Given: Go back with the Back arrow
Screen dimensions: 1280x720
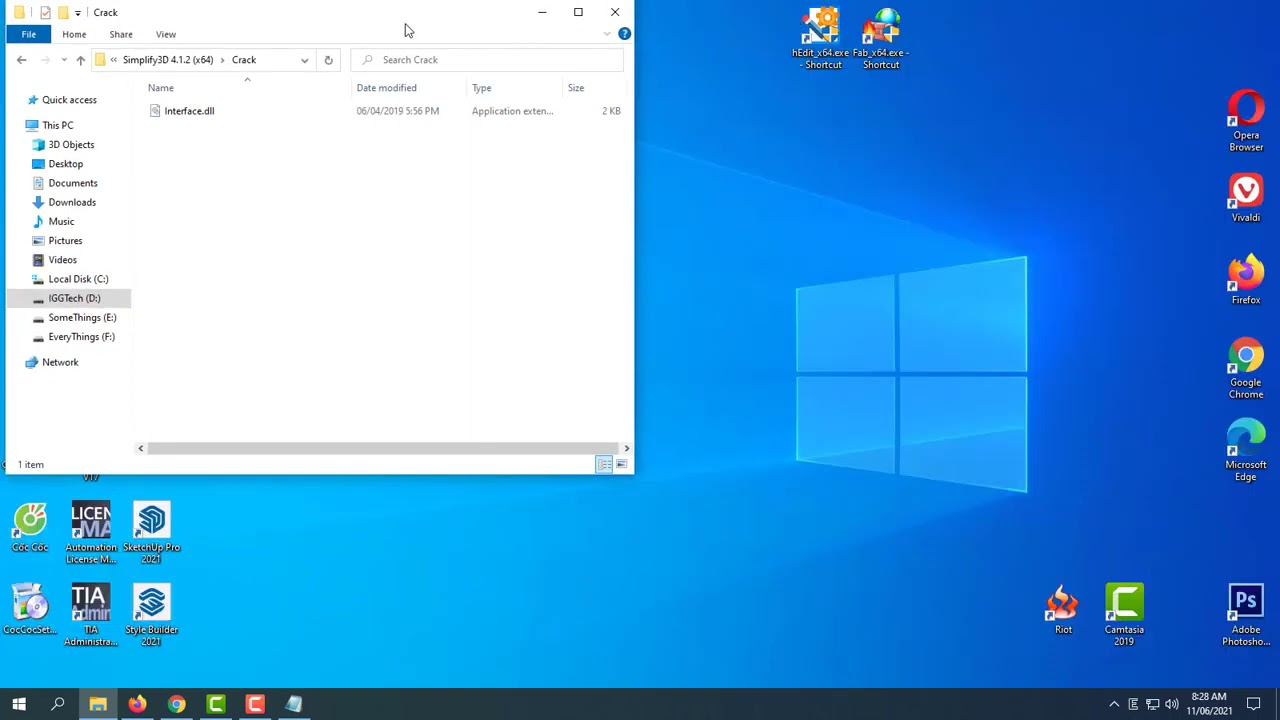Looking at the screenshot, I should [22, 60].
